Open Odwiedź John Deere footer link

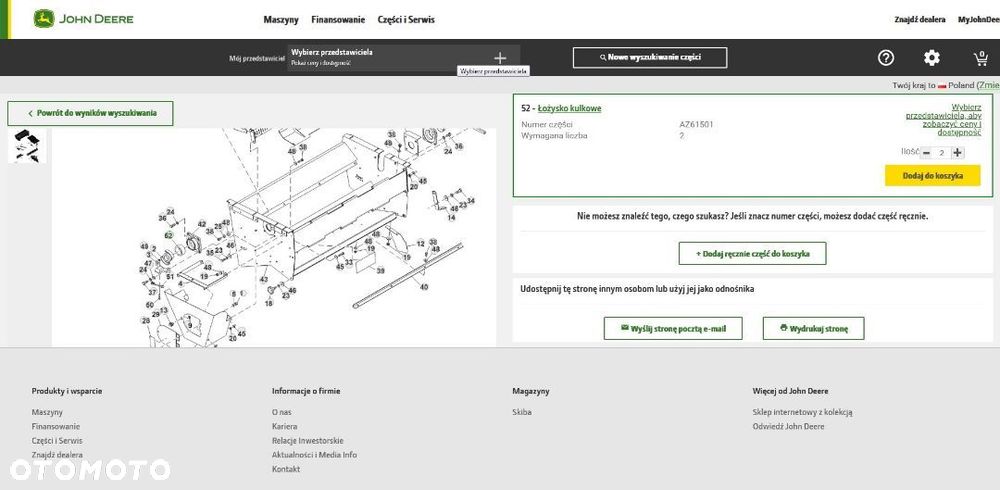coord(788,426)
